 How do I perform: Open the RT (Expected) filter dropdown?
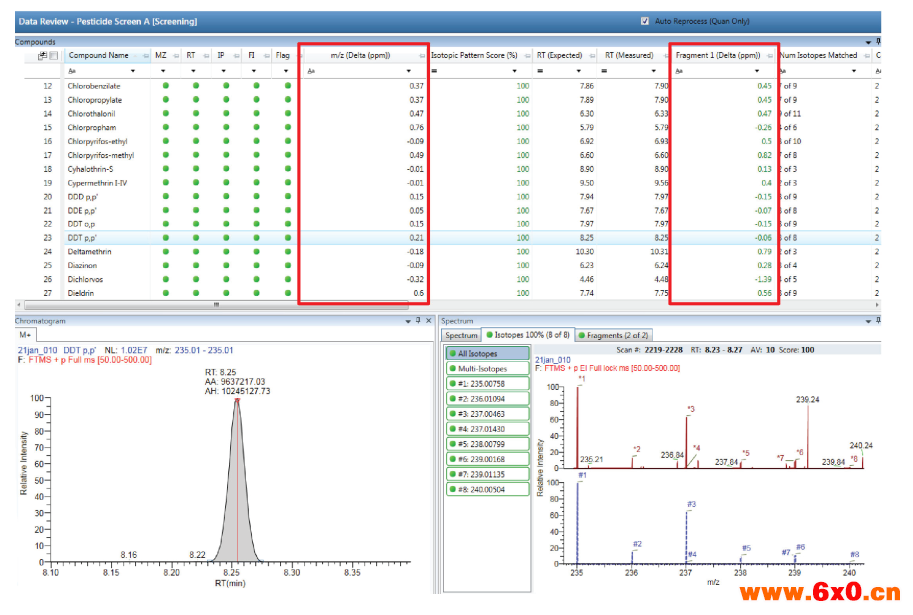pyautogui.click(x=579, y=71)
